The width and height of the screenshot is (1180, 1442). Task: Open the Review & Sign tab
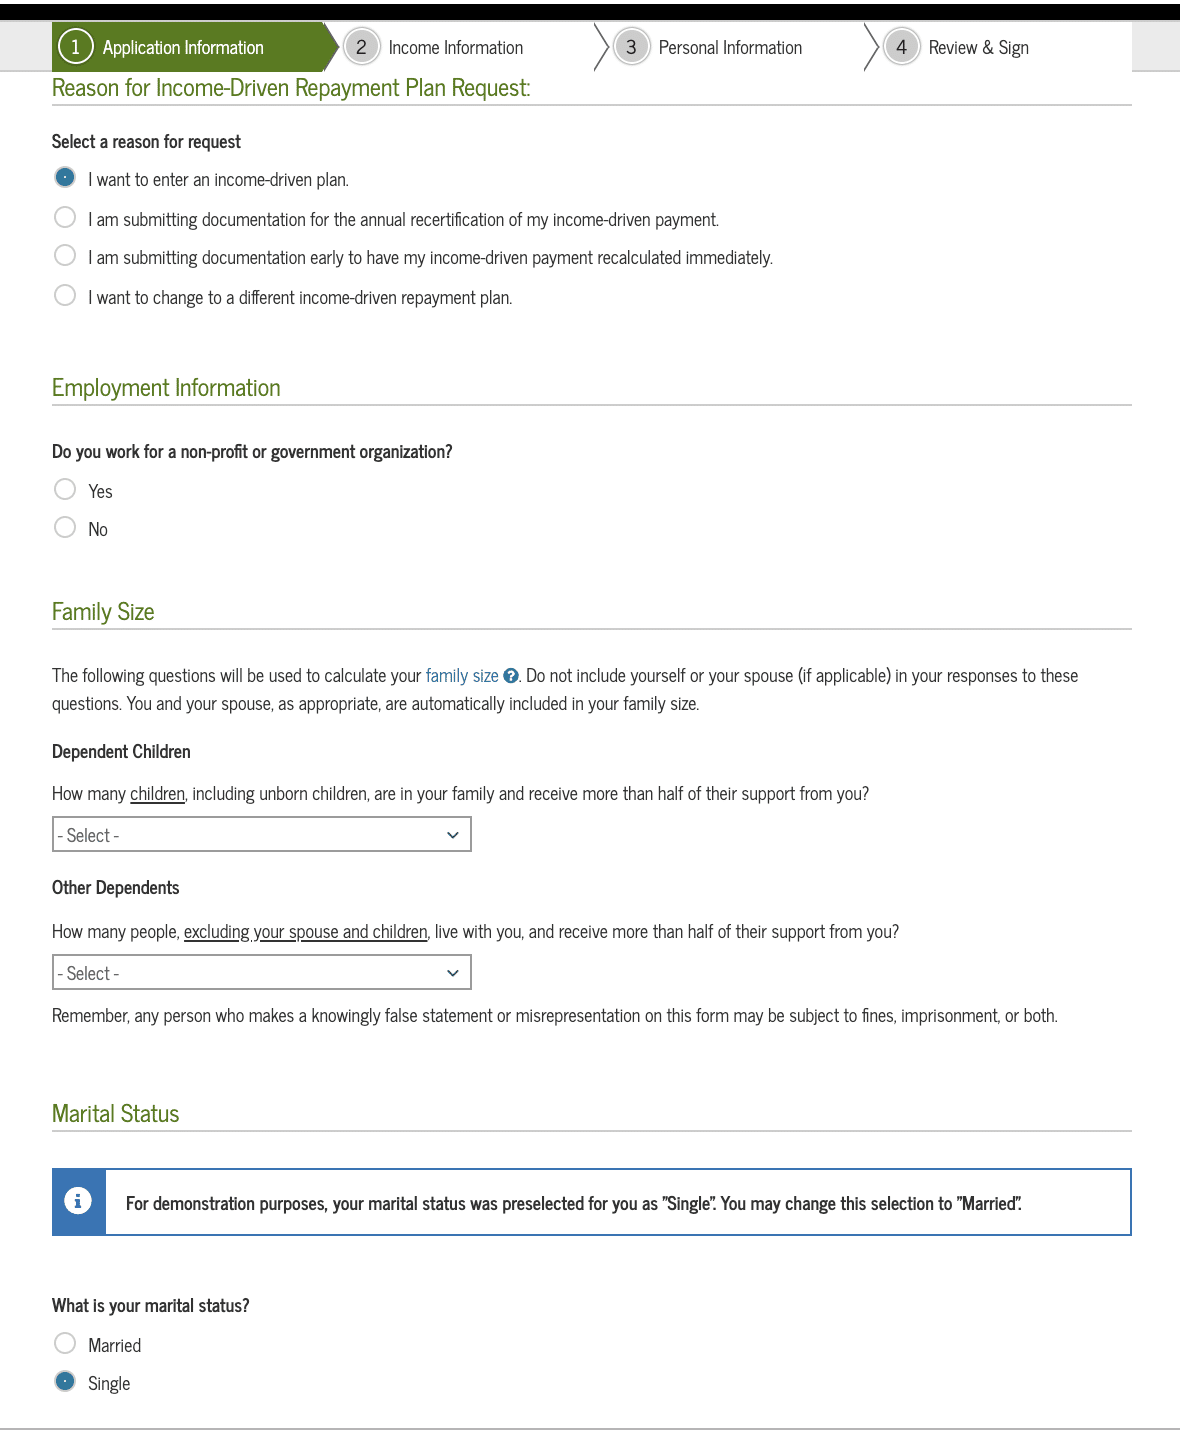click(x=978, y=47)
